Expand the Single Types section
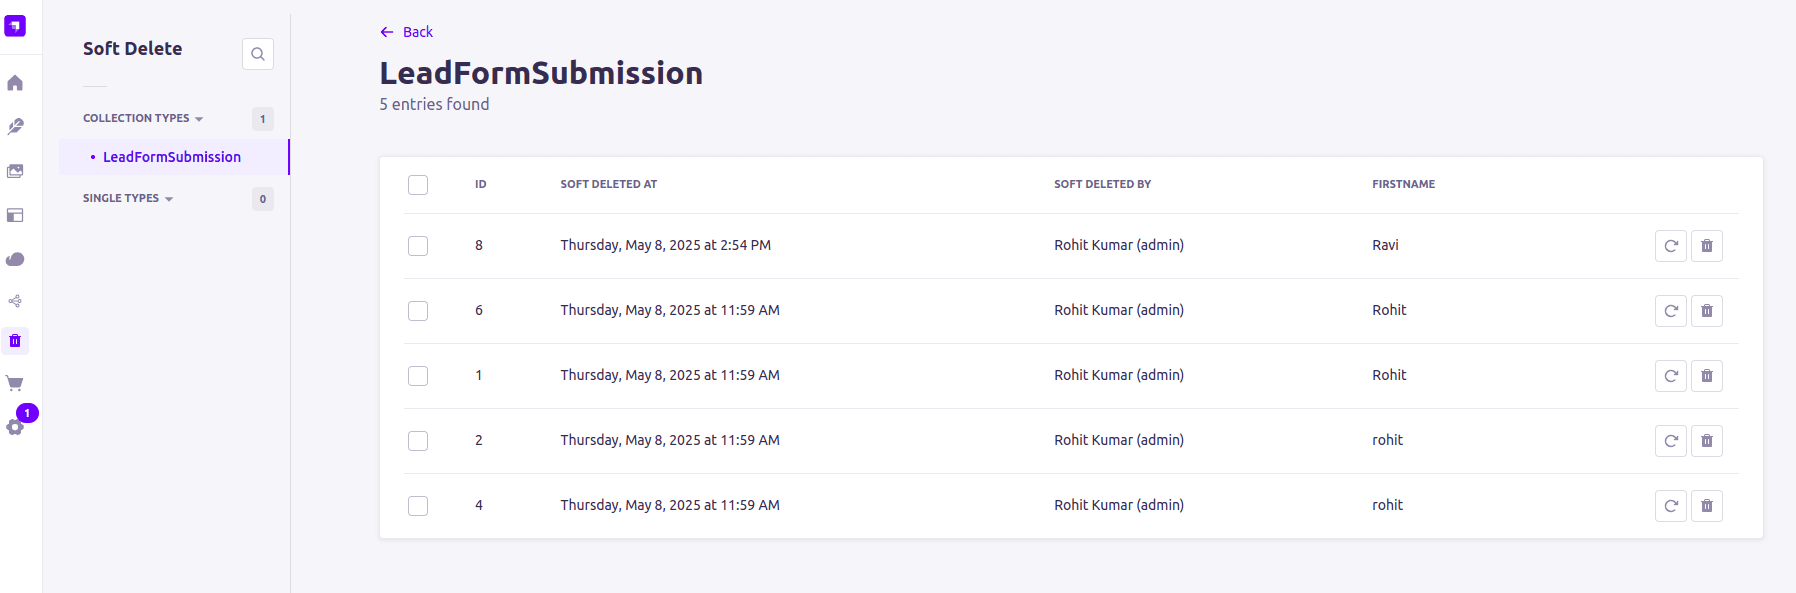The image size is (1796, 593). pyautogui.click(x=128, y=198)
